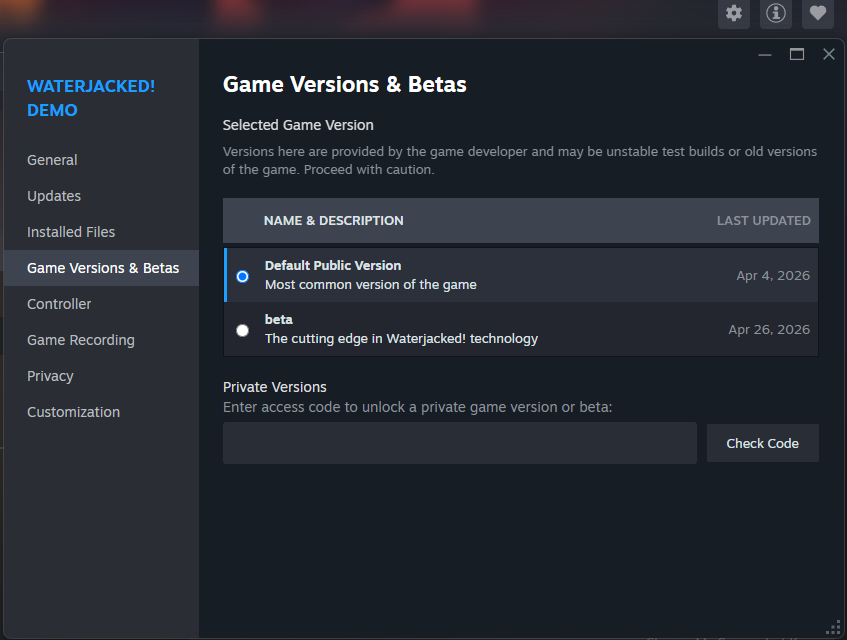The height and width of the screenshot is (640, 847).
Task: Click the NAME & DESCRIPTION column header
Action: [x=333, y=220]
